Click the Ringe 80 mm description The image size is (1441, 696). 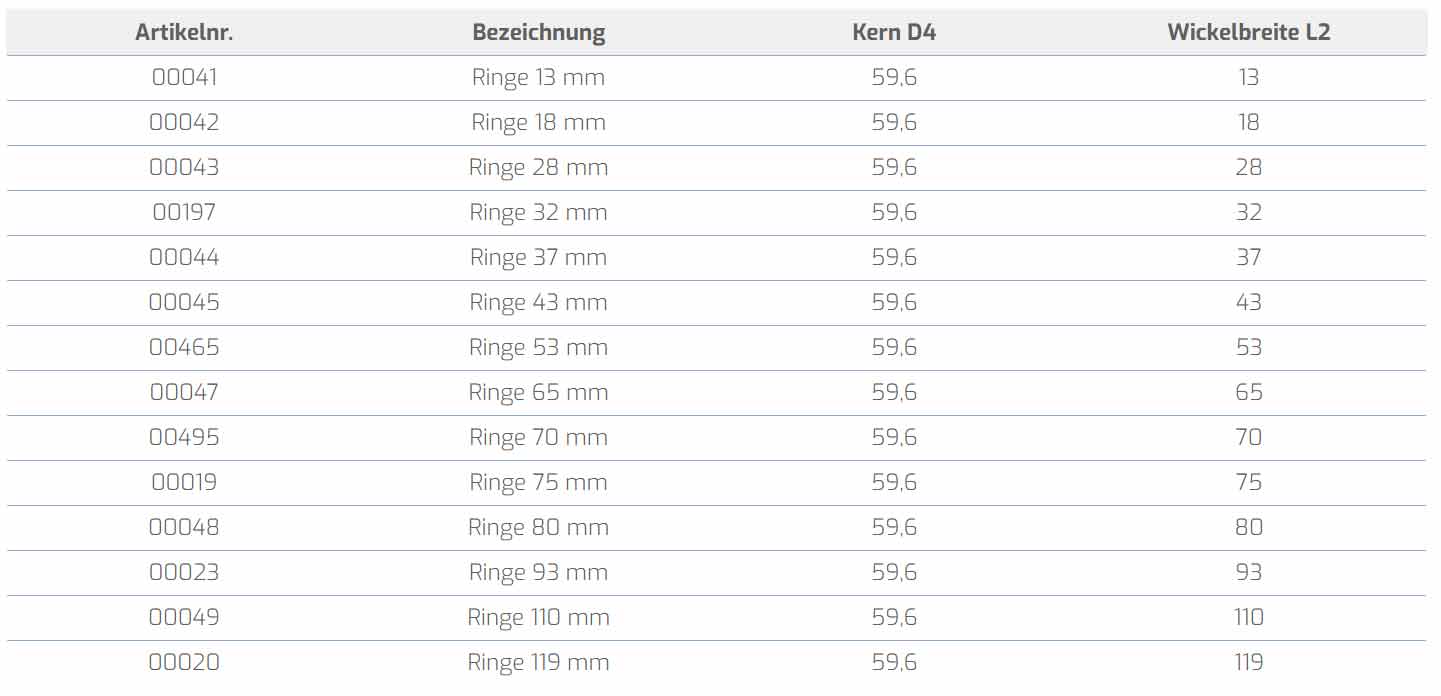coord(539,527)
